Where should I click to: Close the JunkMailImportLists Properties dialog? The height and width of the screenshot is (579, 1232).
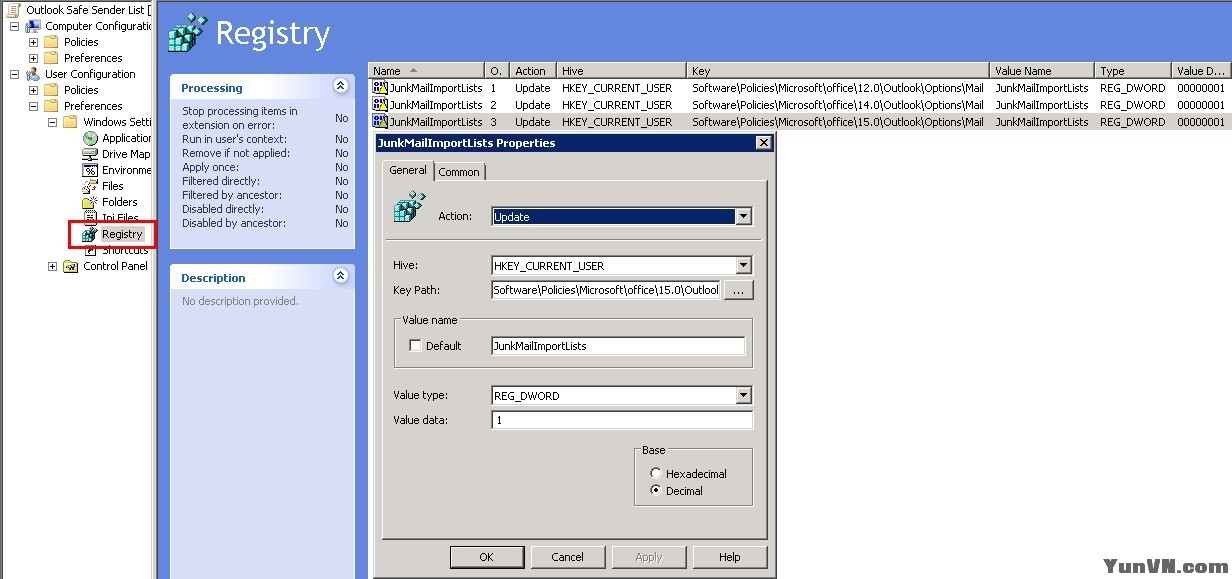tap(763, 143)
